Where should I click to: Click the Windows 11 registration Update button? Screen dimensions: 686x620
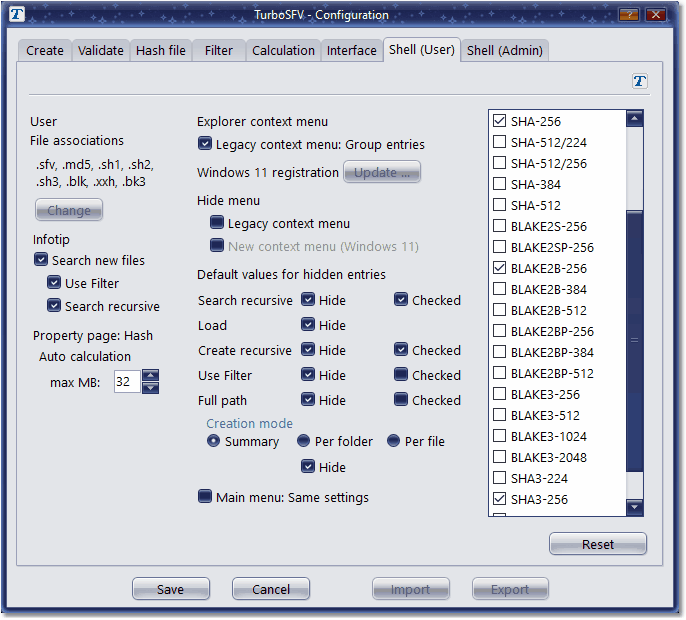(x=382, y=172)
